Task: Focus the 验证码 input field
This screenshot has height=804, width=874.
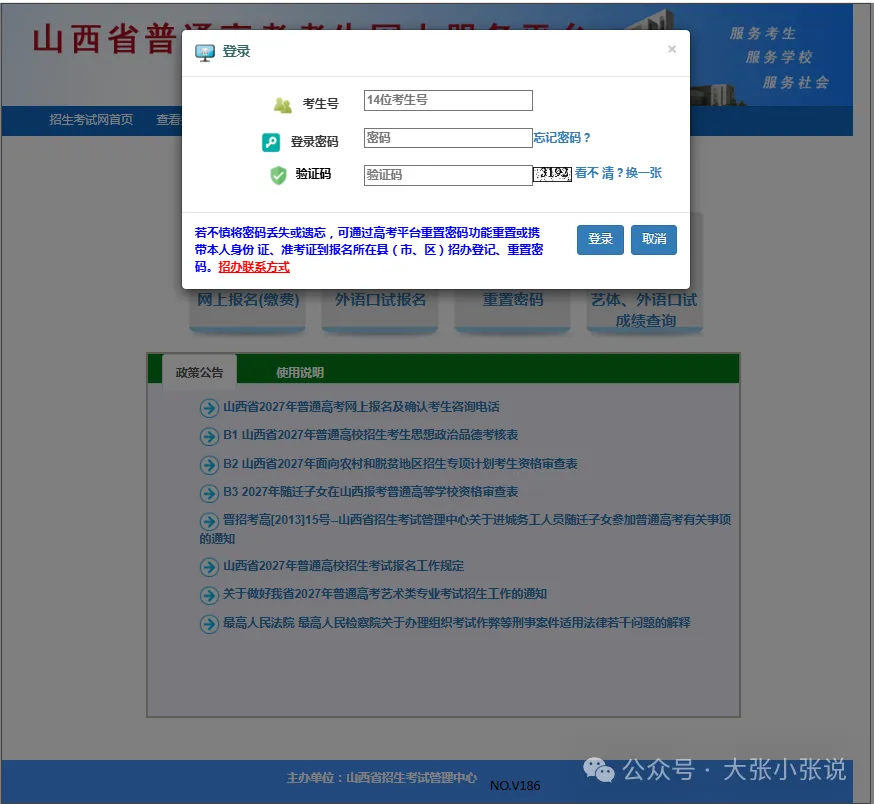Action: tap(448, 175)
